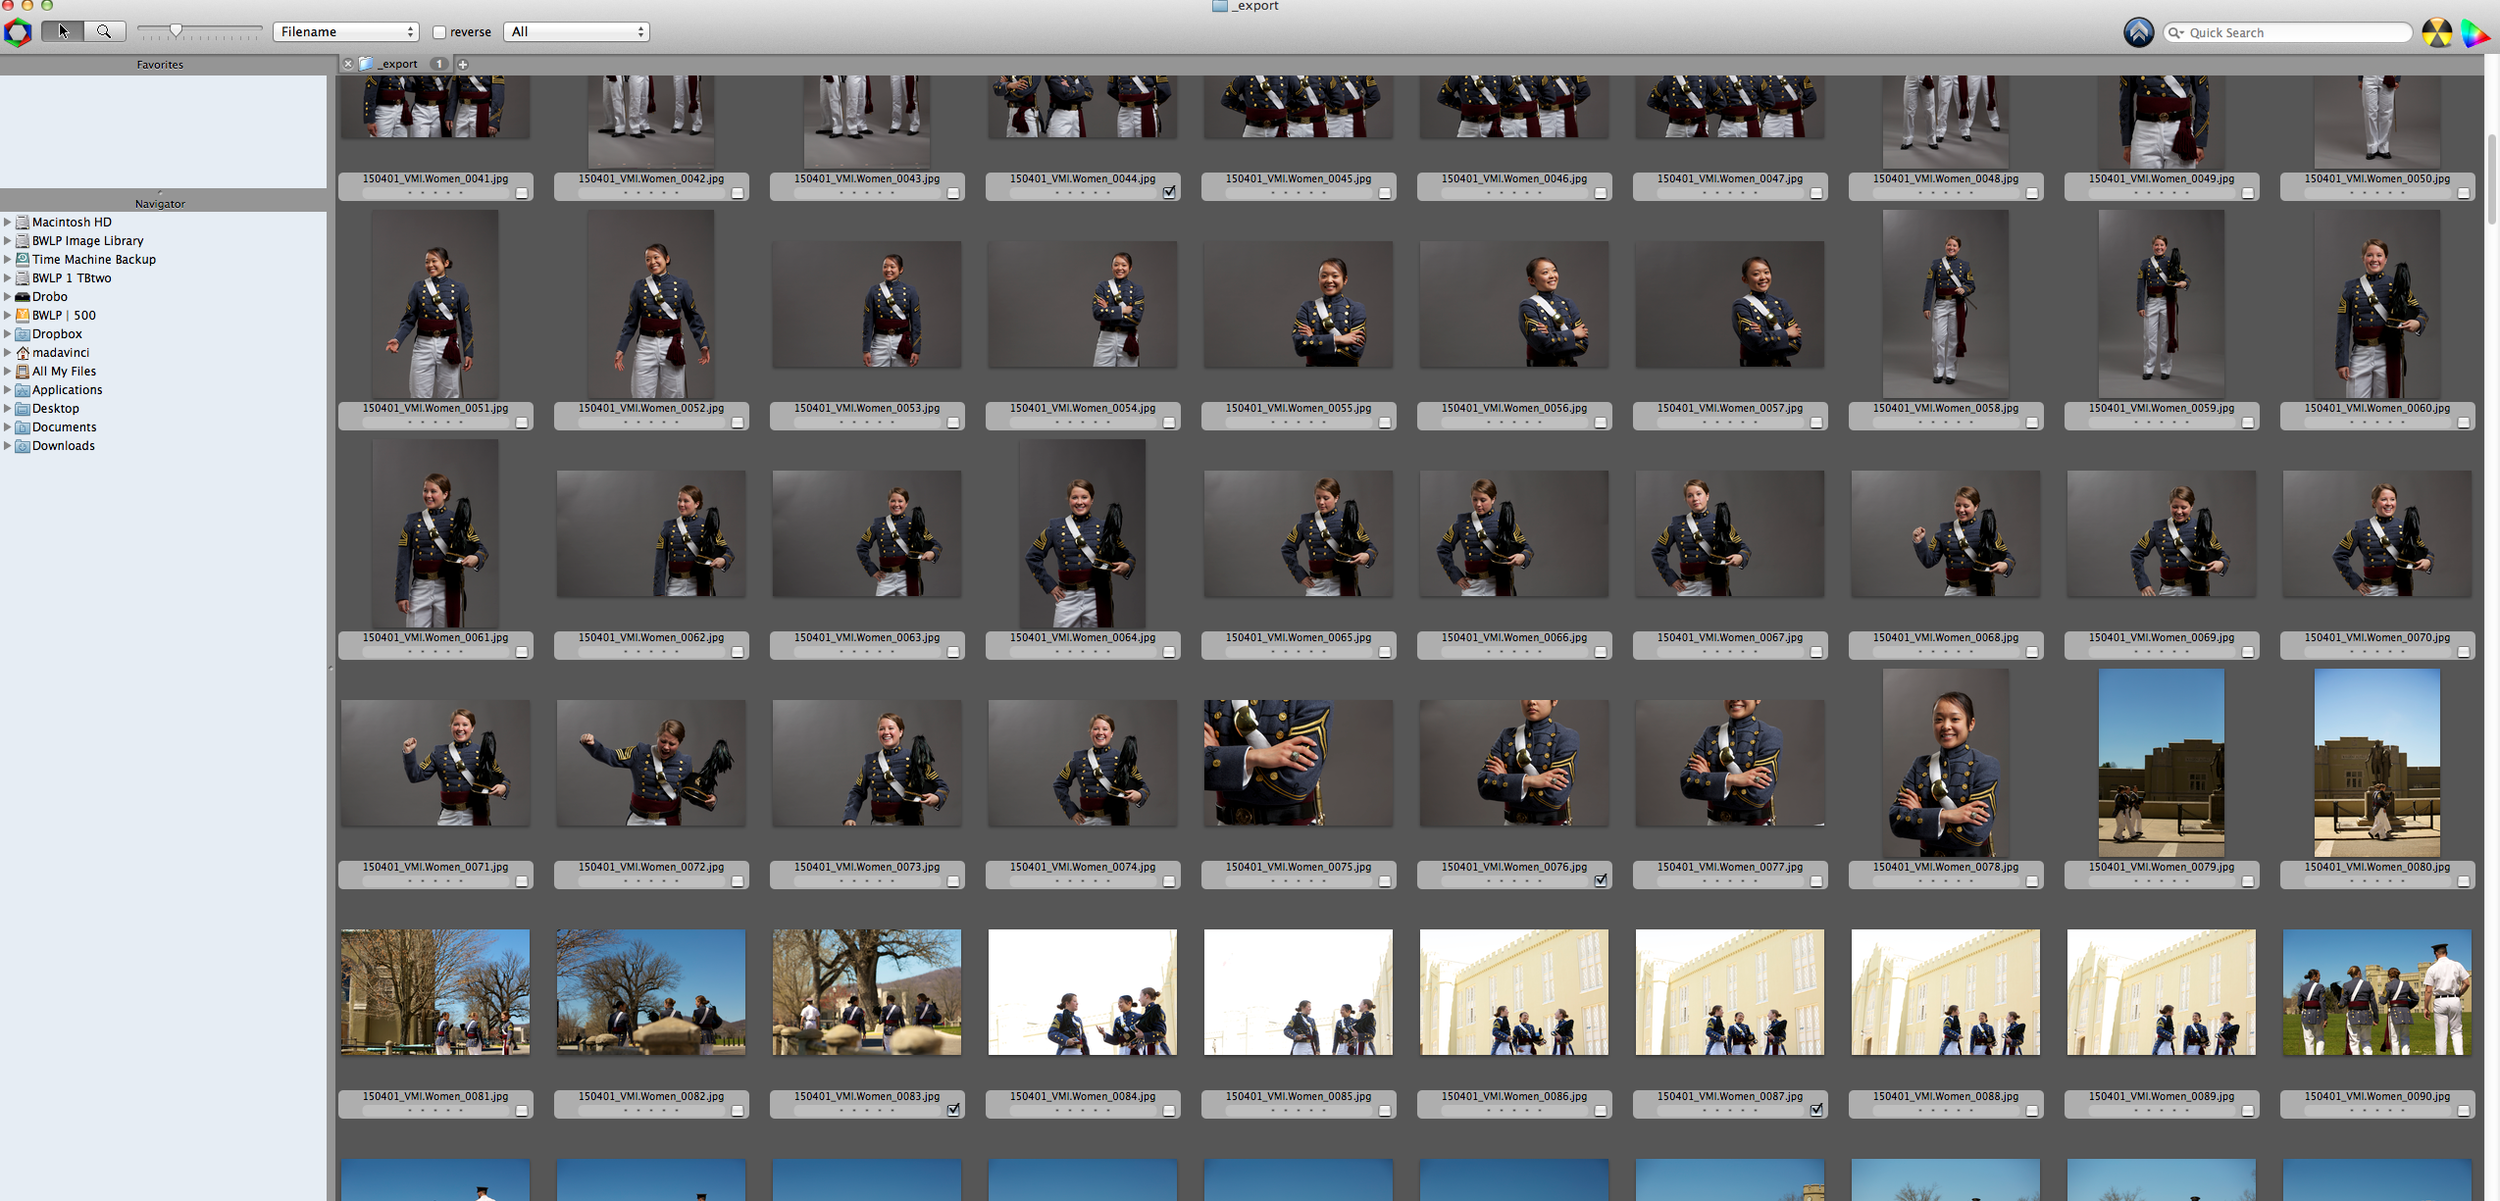
Task: Click filename 150401_VMI.Women_0071.jpg
Action: [435, 867]
